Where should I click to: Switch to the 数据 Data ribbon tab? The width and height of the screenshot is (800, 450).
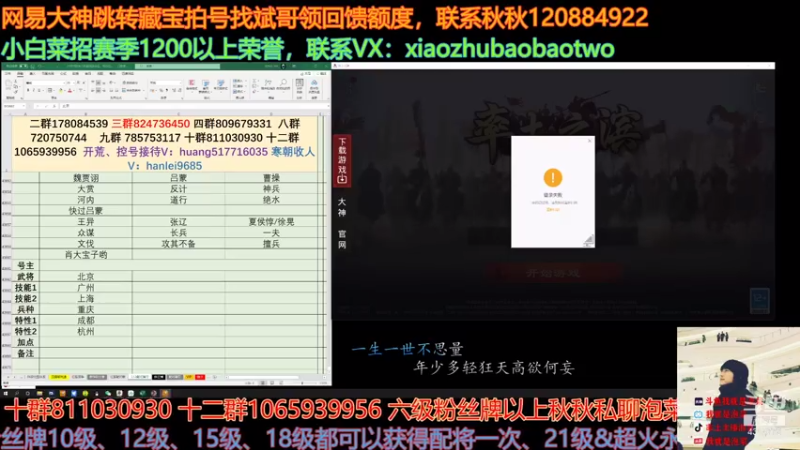pos(75,73)
